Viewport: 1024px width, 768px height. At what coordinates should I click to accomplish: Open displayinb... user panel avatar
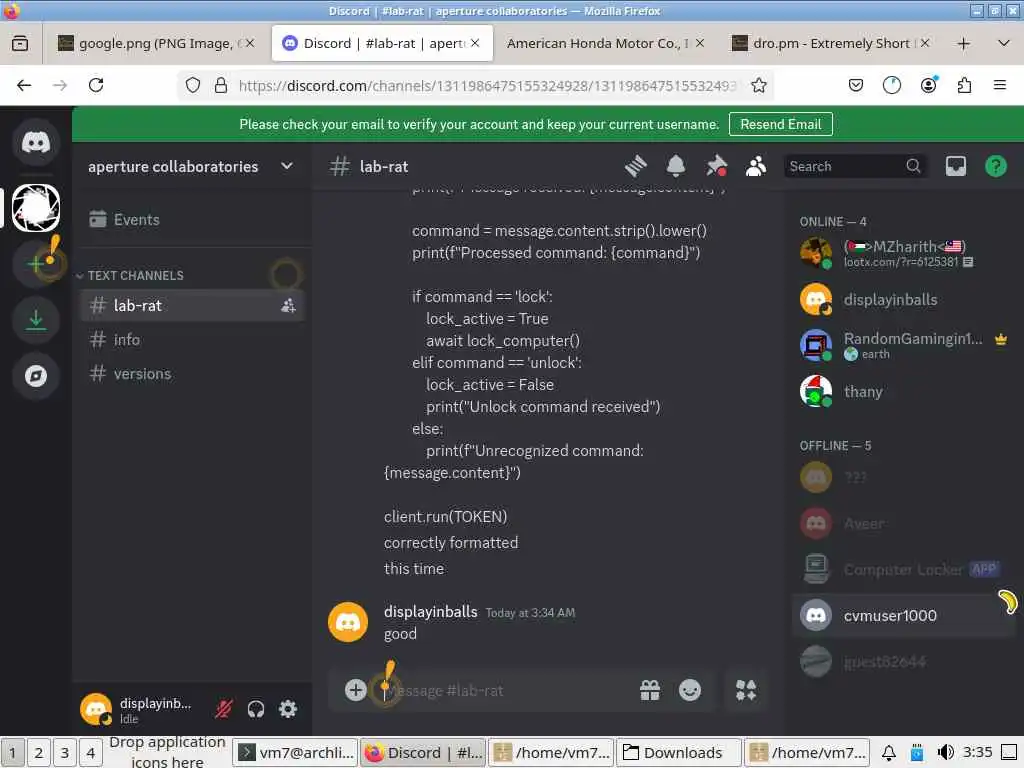coord(96,709)
